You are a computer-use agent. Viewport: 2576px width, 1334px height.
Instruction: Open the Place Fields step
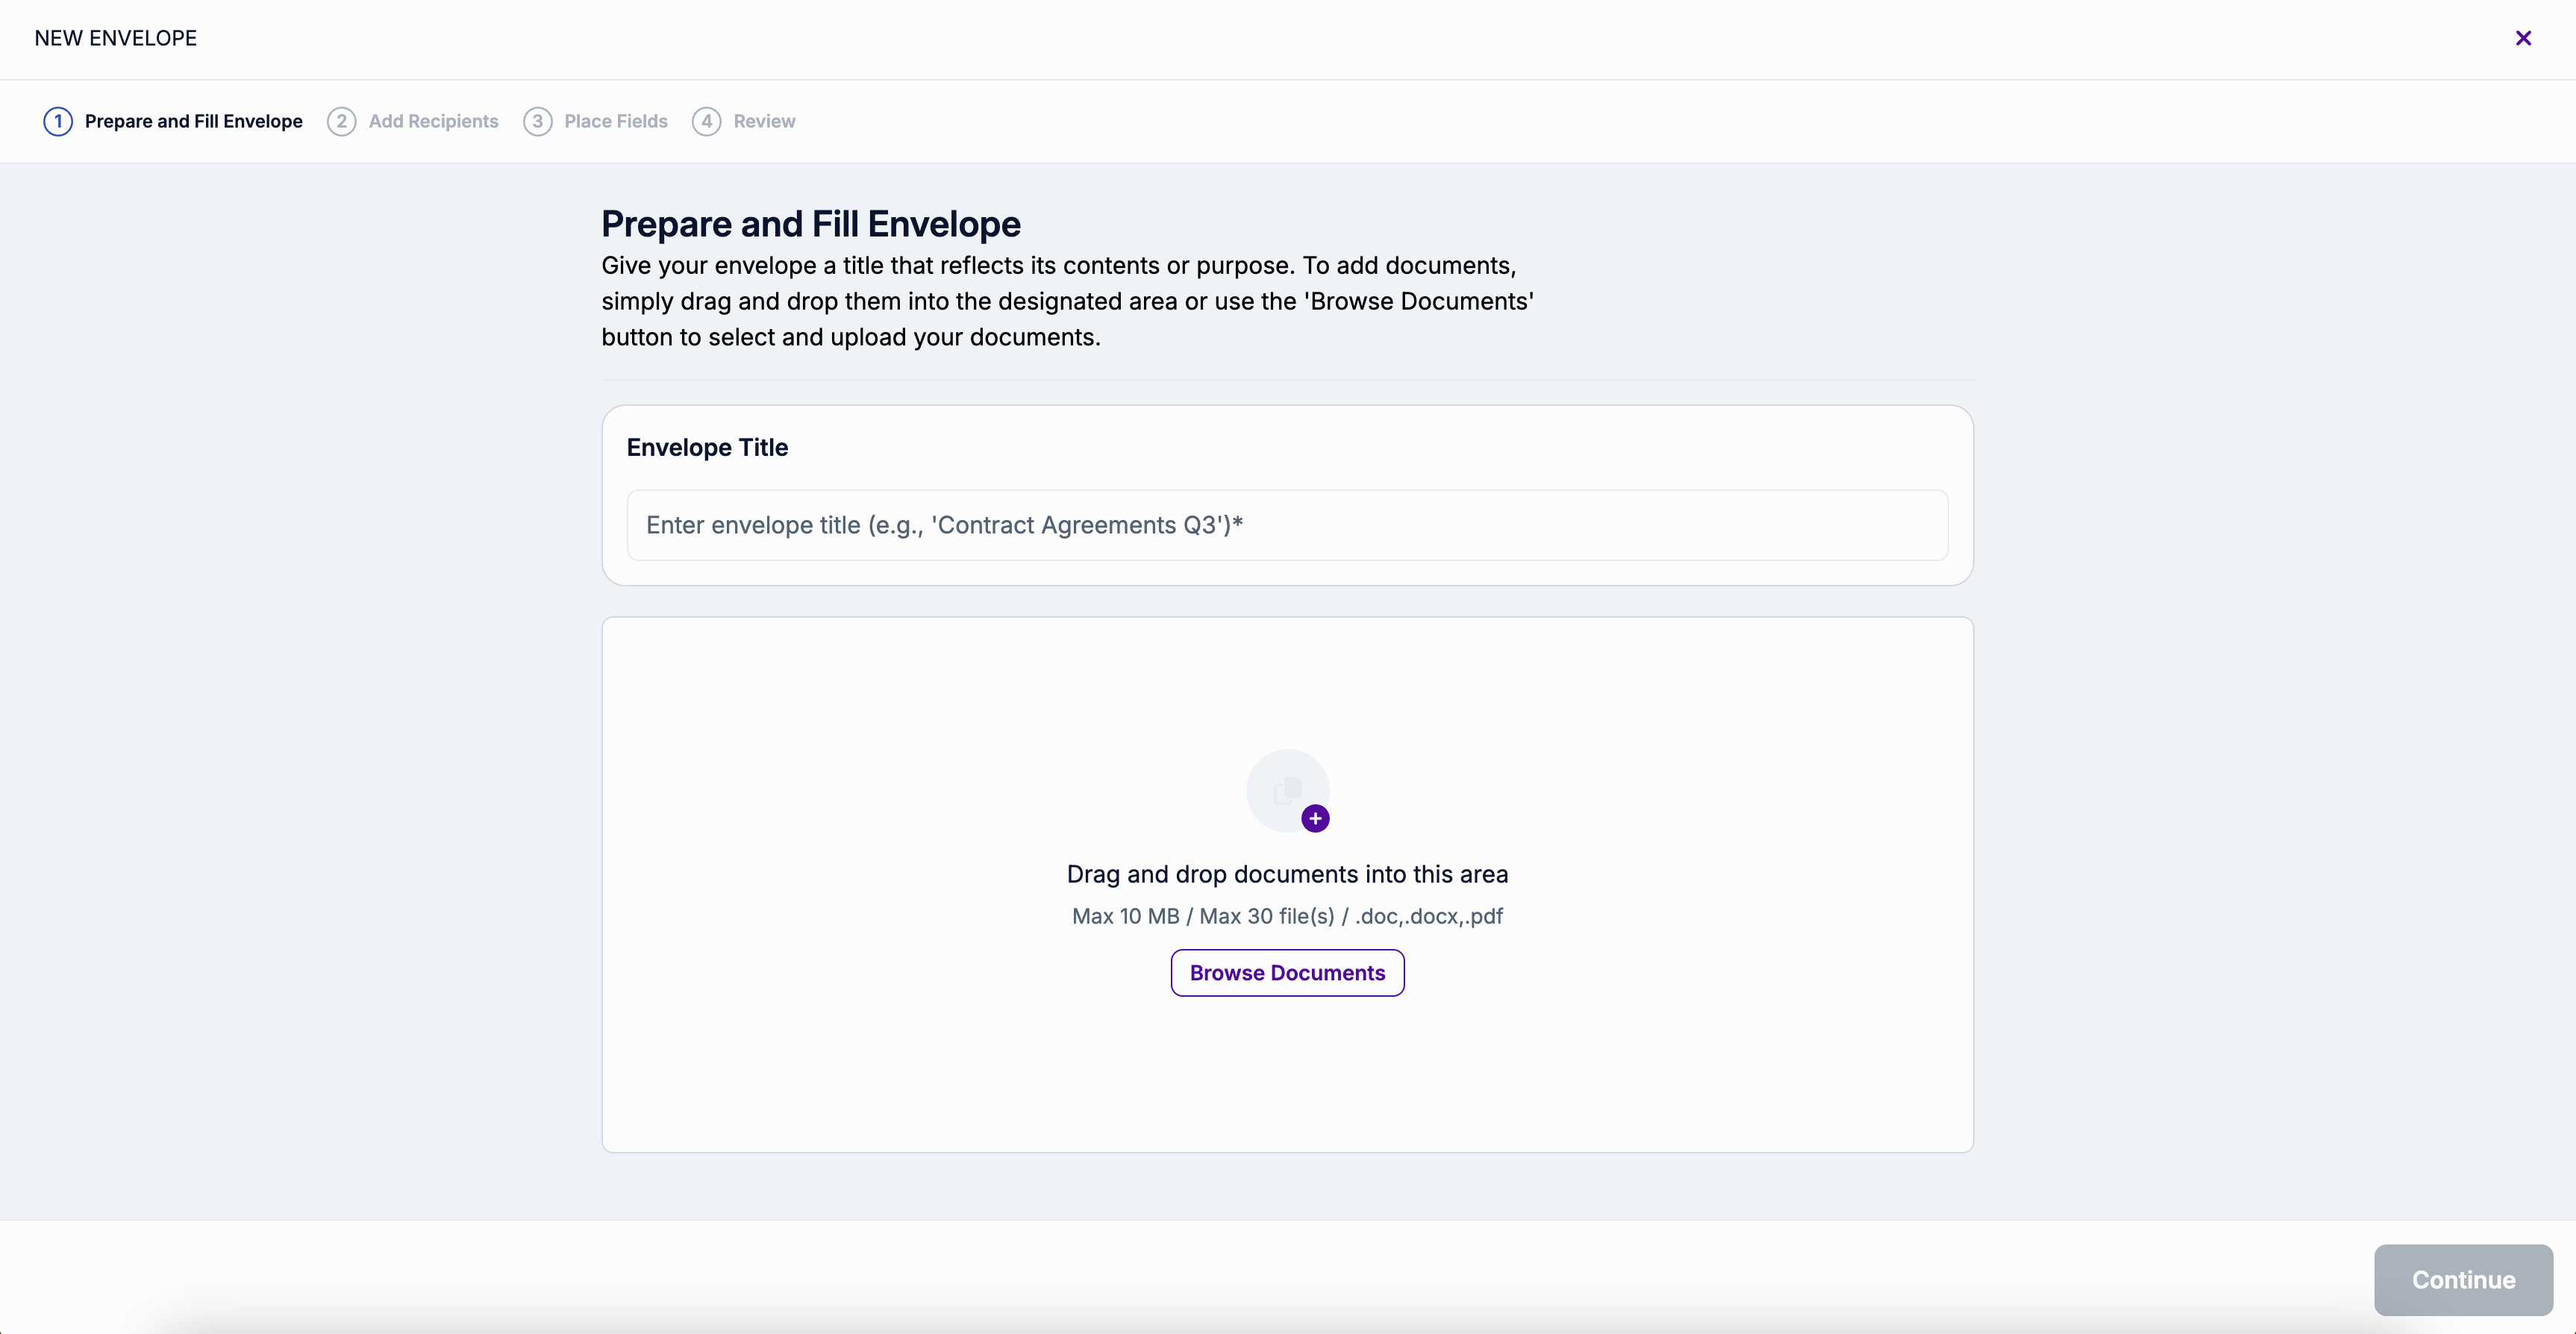click(x=615, y=121)
